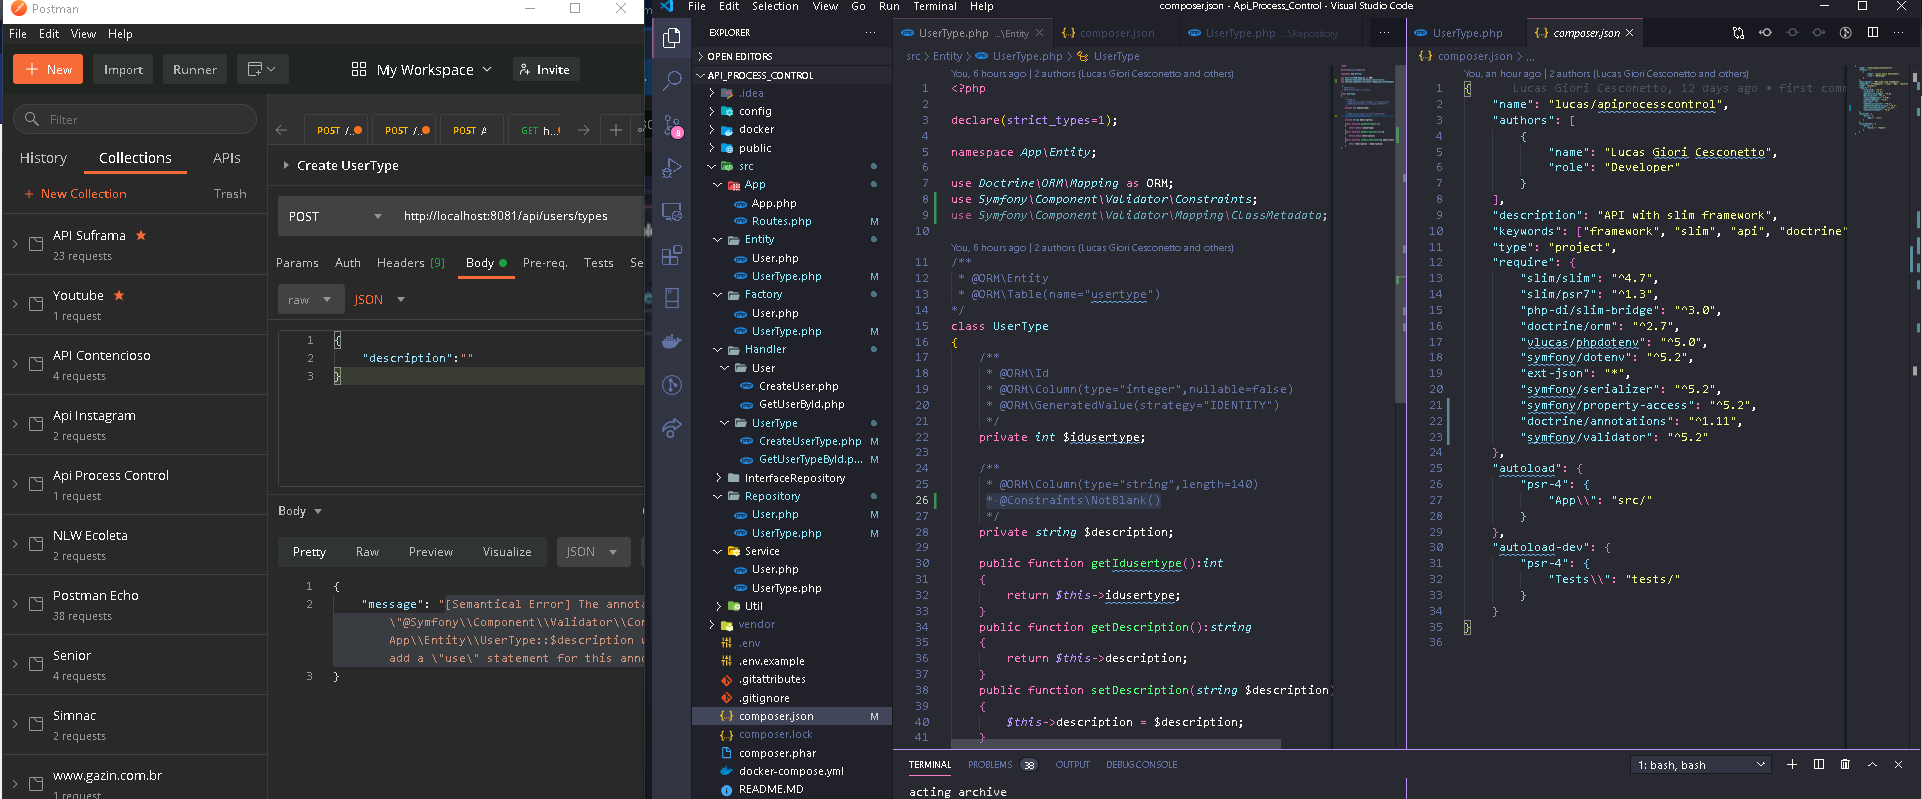This screenshot has height=799, width=1922.
Task: Click the split editor right icon
Action: tap(1873, 33)
